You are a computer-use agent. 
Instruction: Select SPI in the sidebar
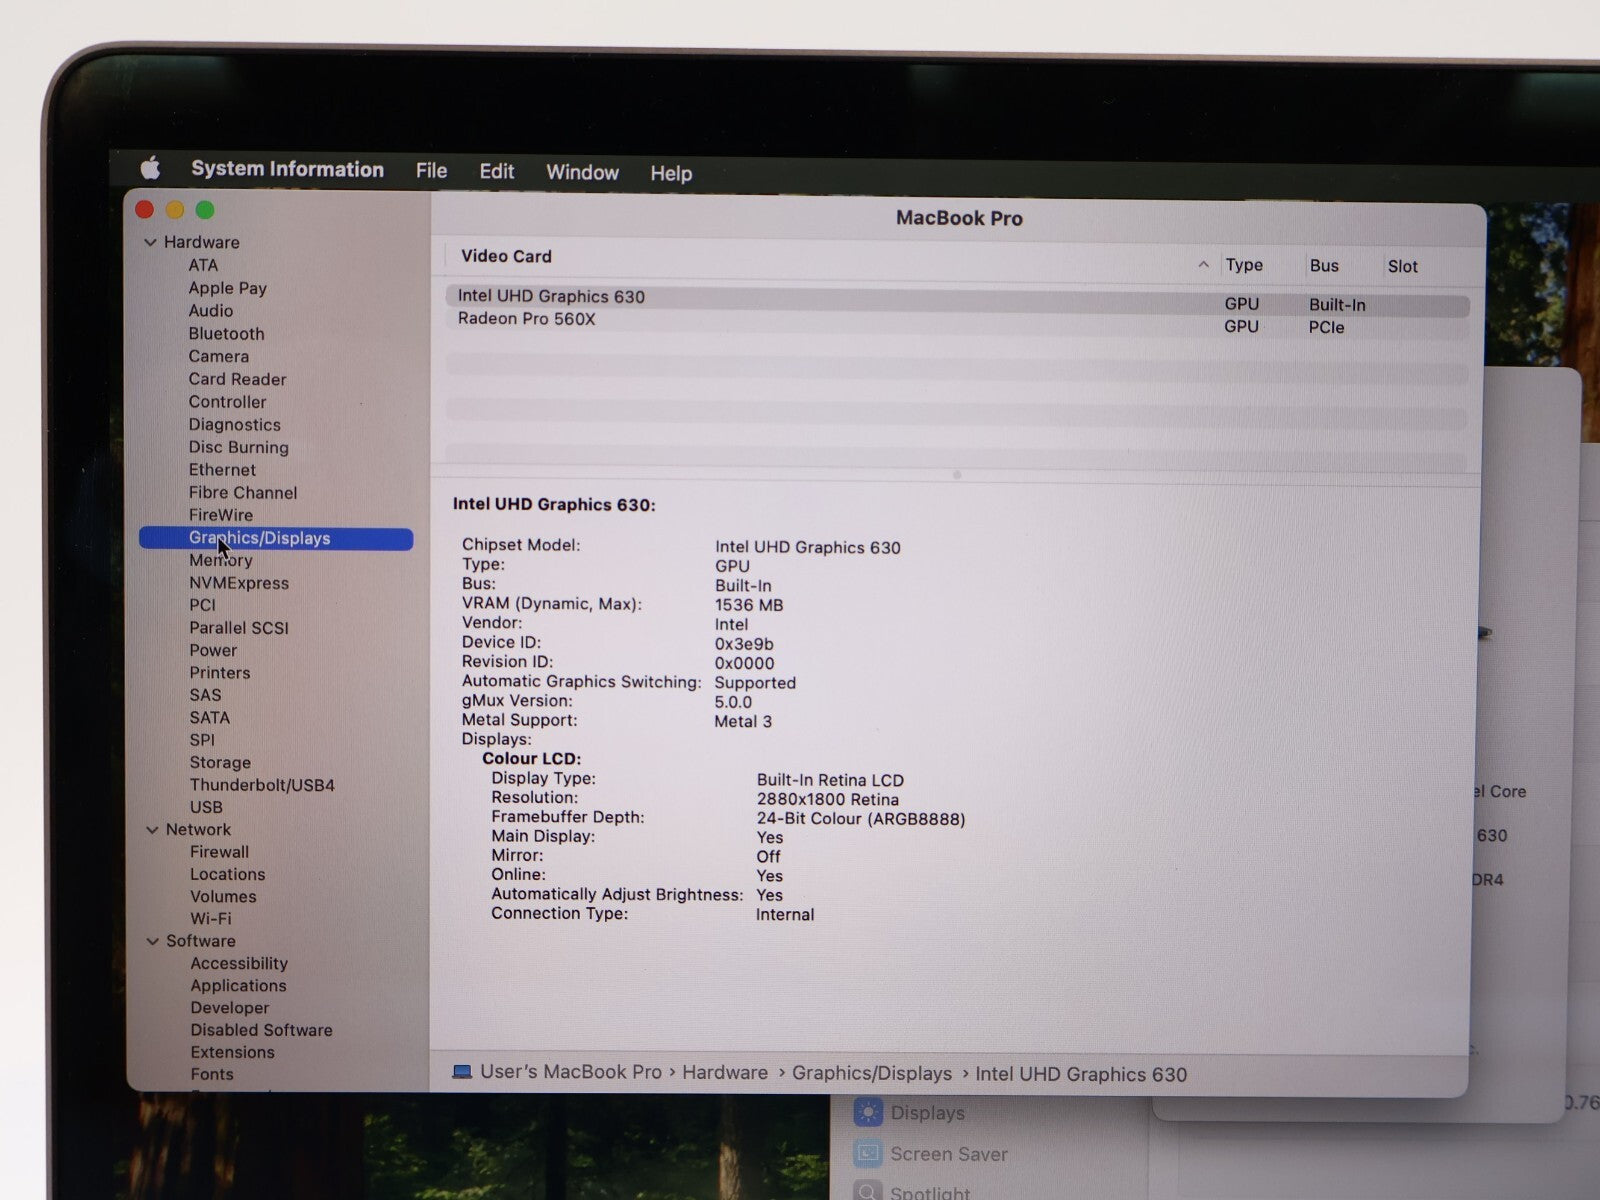[x=202, y=740]
